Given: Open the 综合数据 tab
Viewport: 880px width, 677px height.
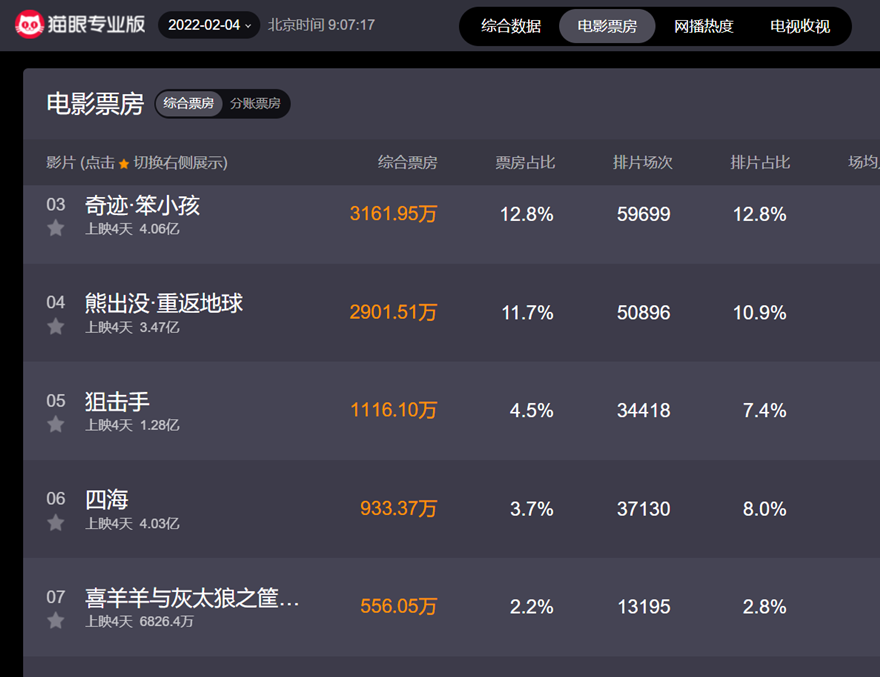Looking at the screenshot, I should pos(511,26).
